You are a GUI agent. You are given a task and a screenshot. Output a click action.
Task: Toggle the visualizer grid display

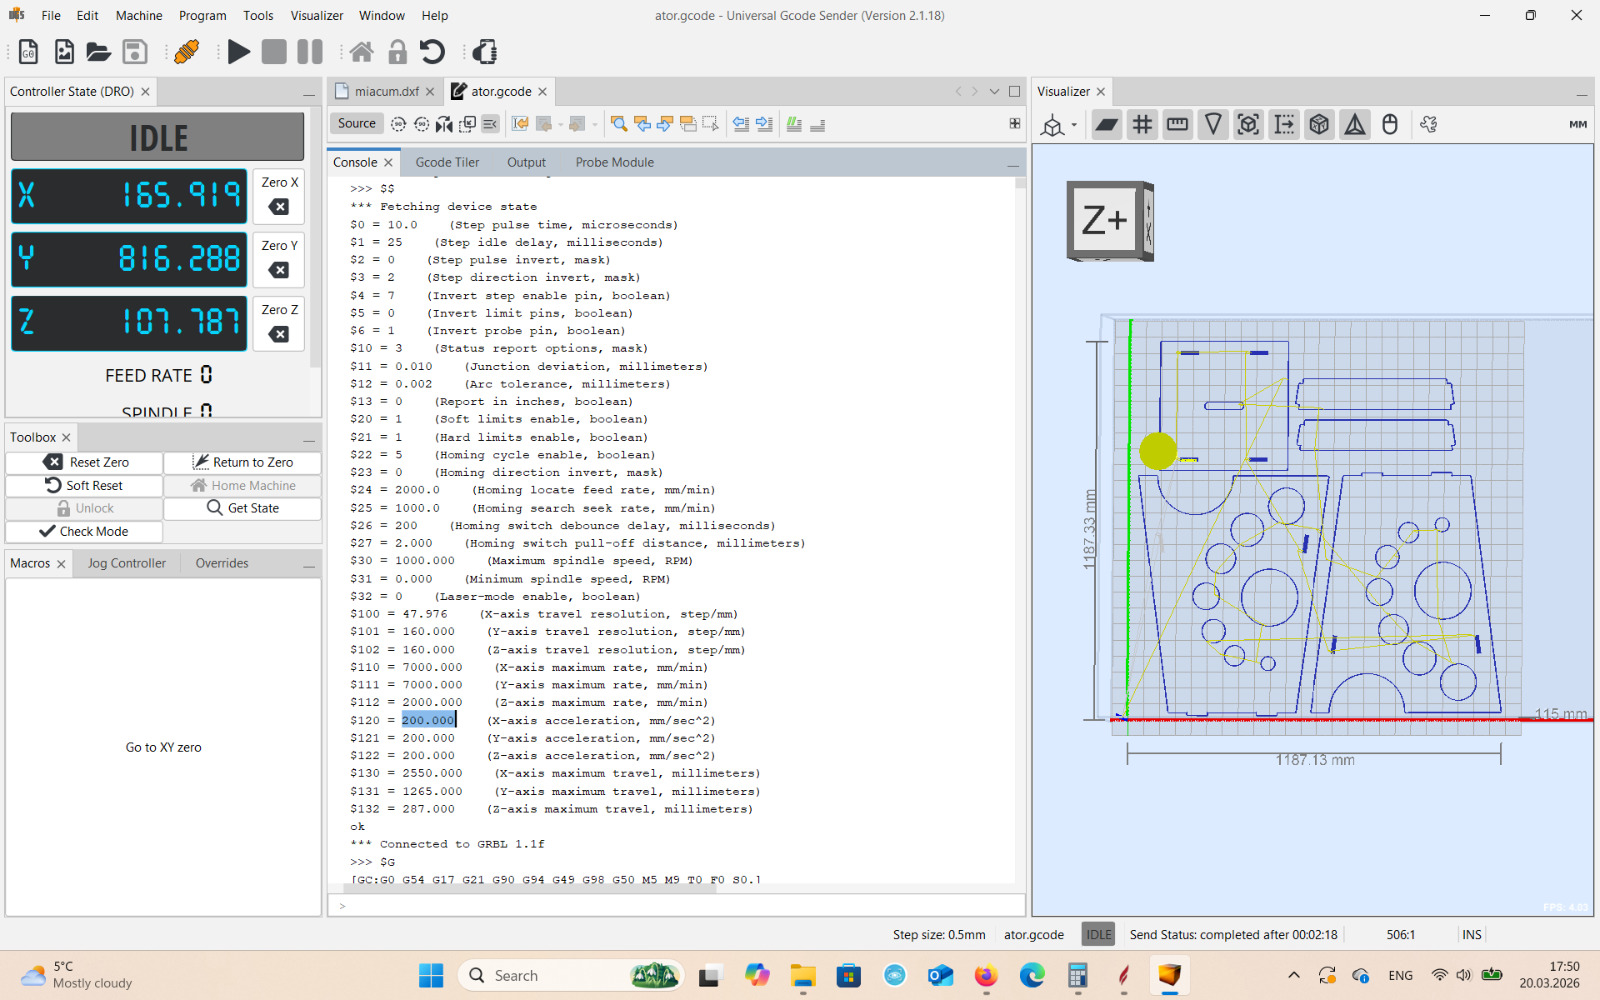click(x=1142, y=124)
